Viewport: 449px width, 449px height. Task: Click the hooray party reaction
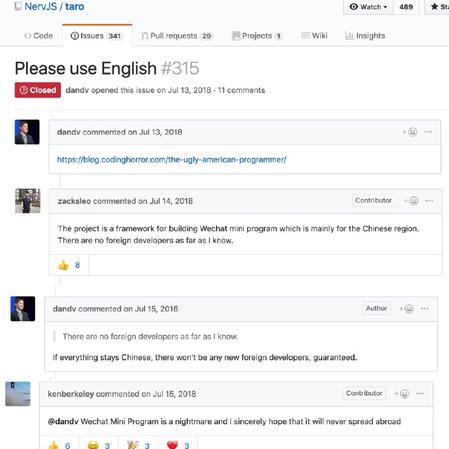point(138,445)
